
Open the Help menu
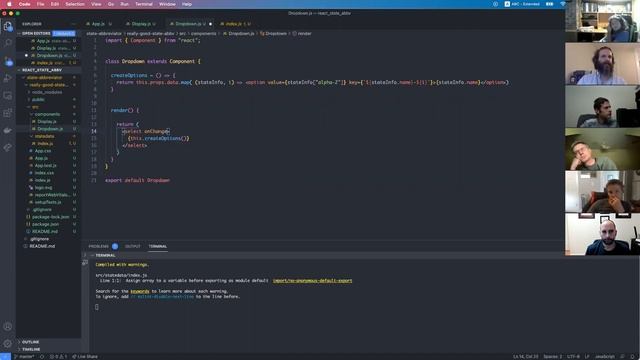[187, 4]
